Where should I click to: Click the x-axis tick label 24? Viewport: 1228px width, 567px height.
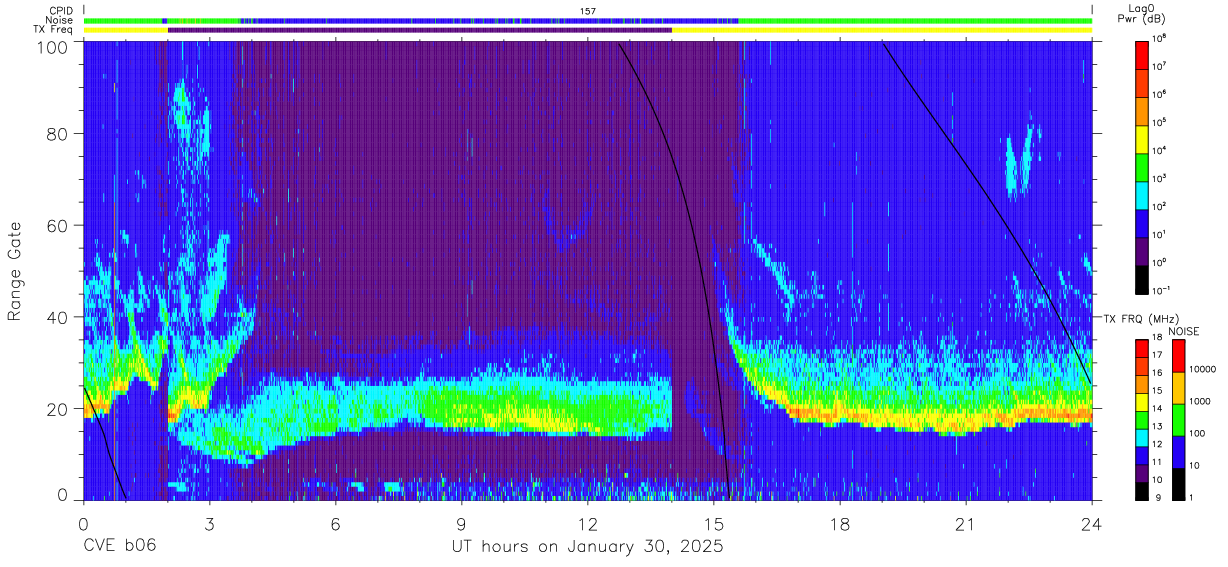click(1092, 524)
